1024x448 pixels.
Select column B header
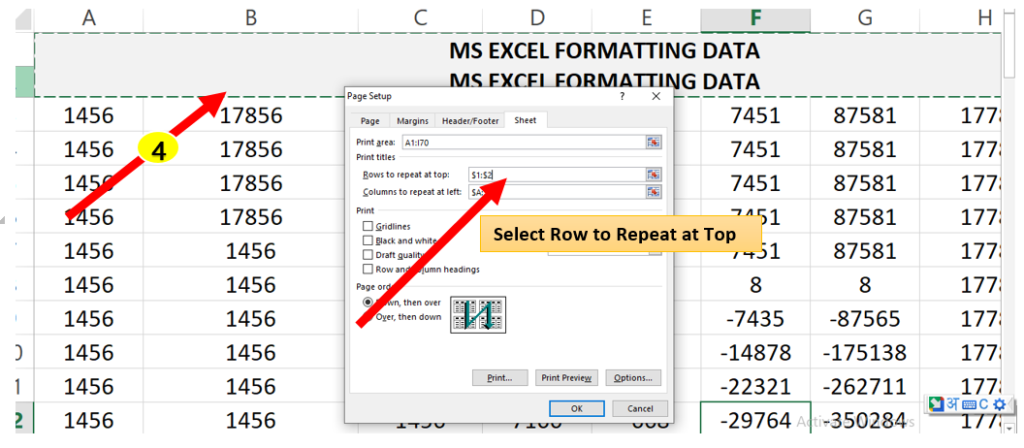(251, 18)
